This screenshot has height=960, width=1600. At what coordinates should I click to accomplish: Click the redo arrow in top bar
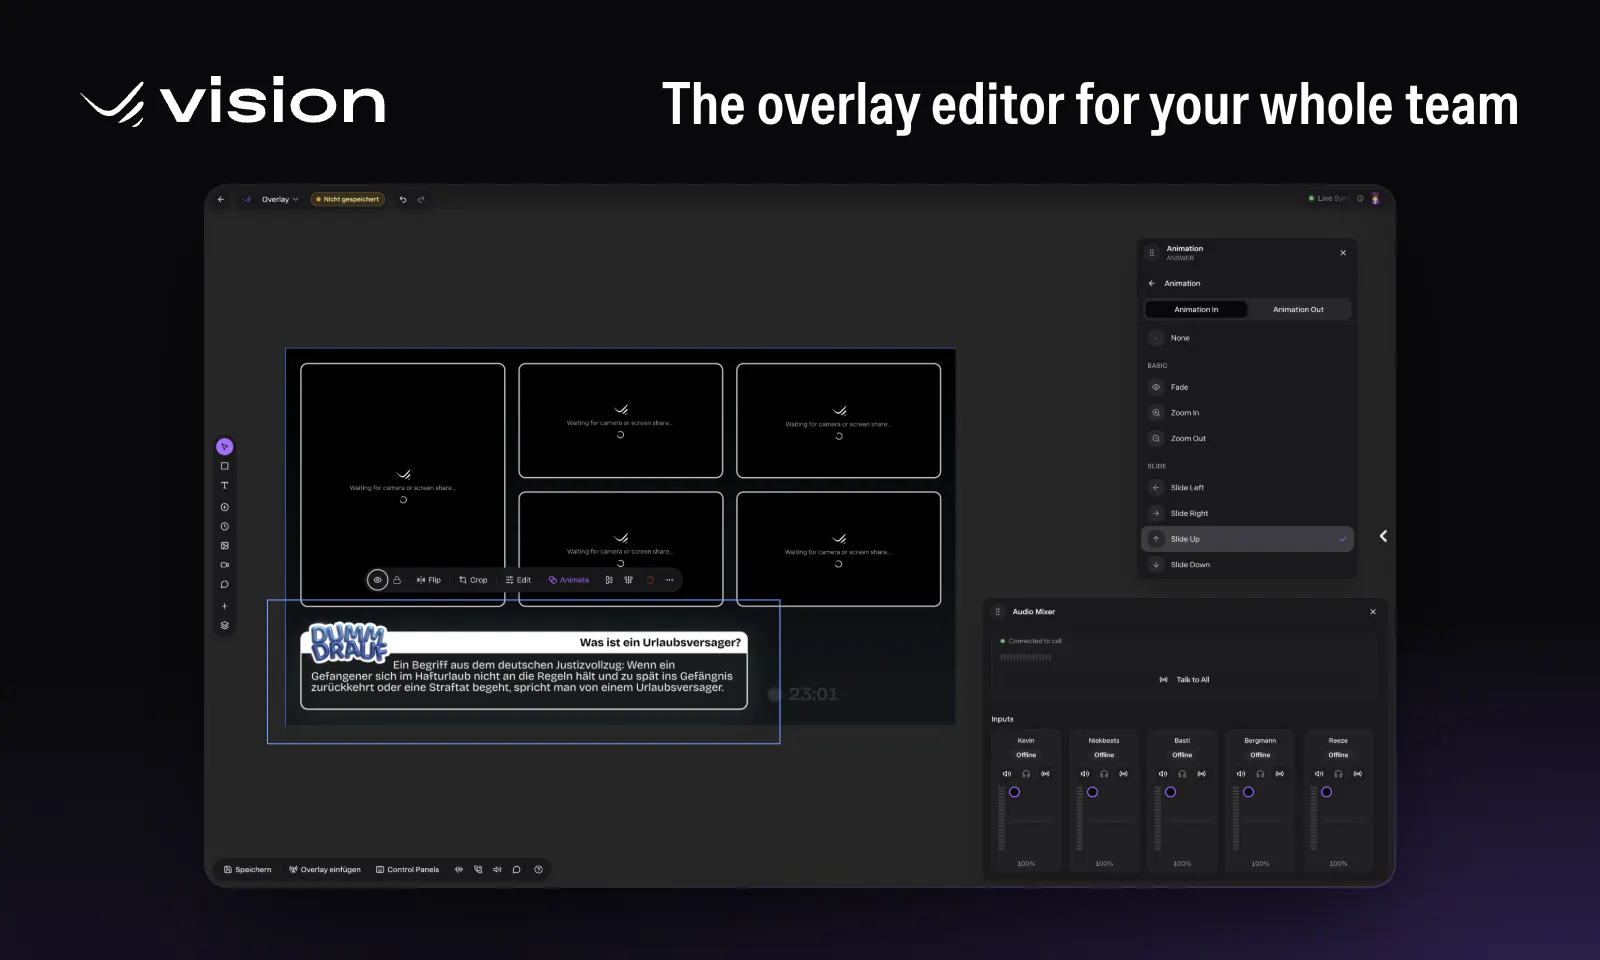(x=421, y=199)
